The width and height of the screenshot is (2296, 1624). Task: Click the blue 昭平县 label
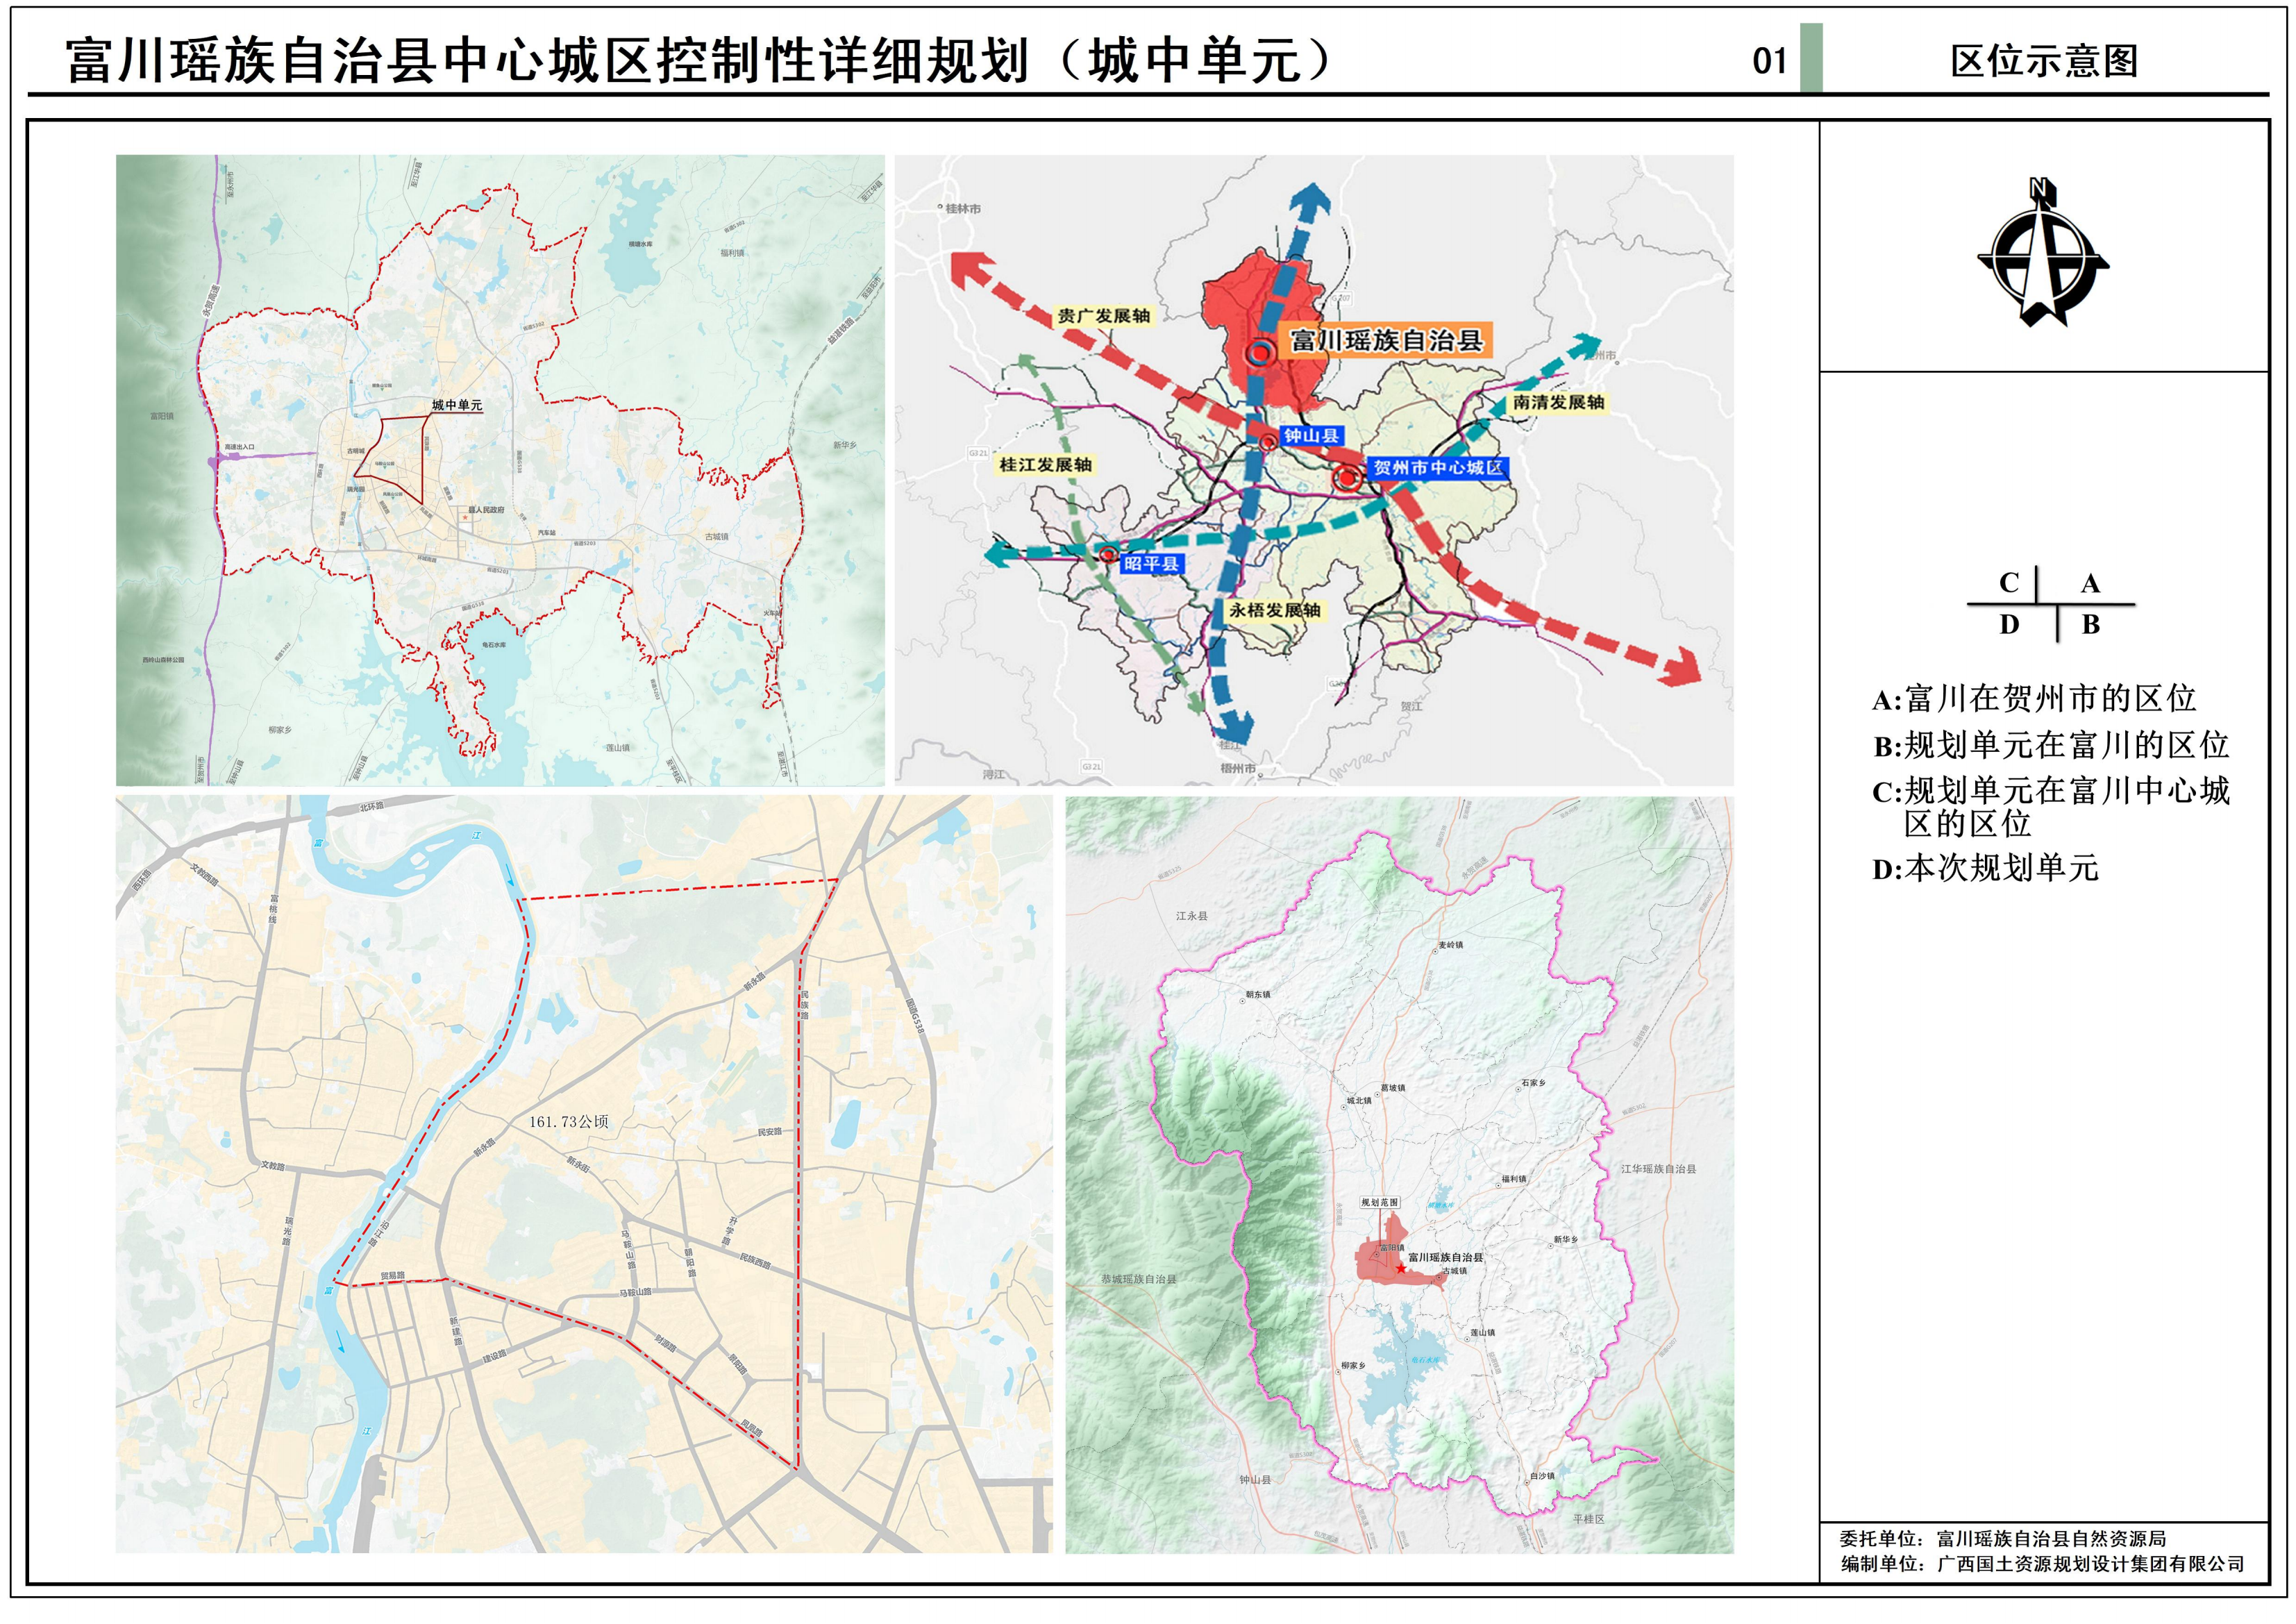1151,564
